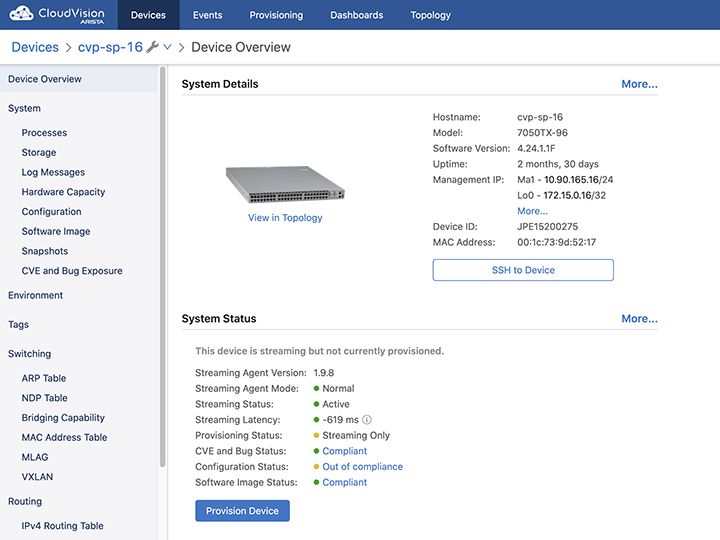Select the Tags section in sidebar
Image resolution: width=720 pixels, height=540 pixels.
point(18,325)
